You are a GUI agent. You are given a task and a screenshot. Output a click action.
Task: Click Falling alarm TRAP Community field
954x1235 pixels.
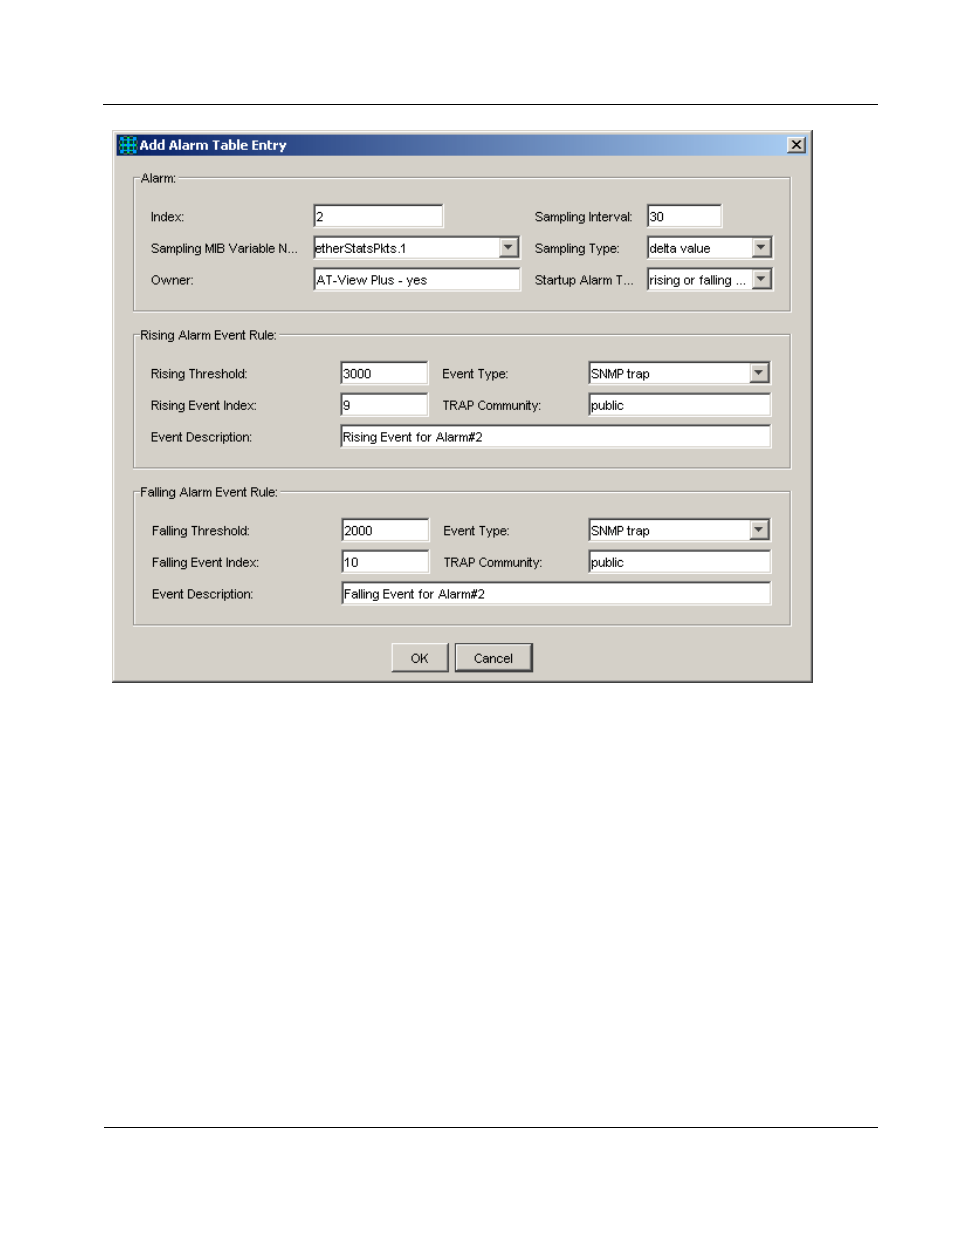680,562
